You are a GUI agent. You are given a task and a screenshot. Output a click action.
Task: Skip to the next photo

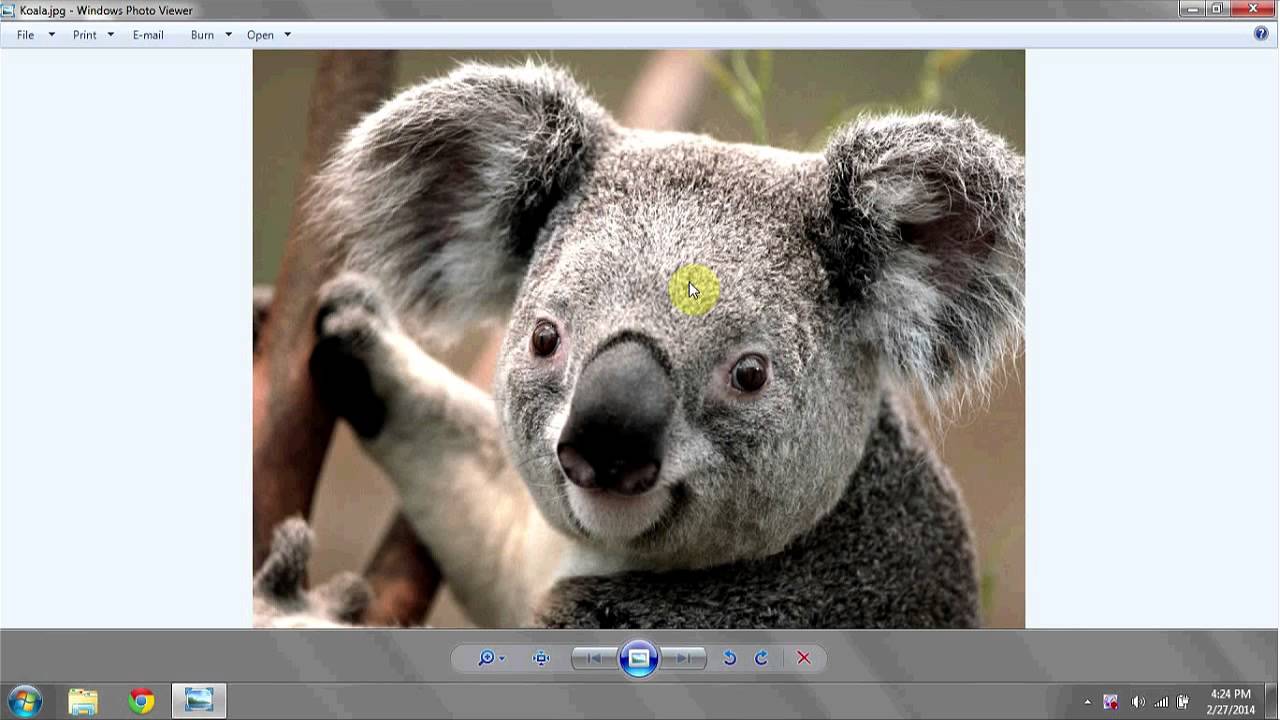coord(685,658)
